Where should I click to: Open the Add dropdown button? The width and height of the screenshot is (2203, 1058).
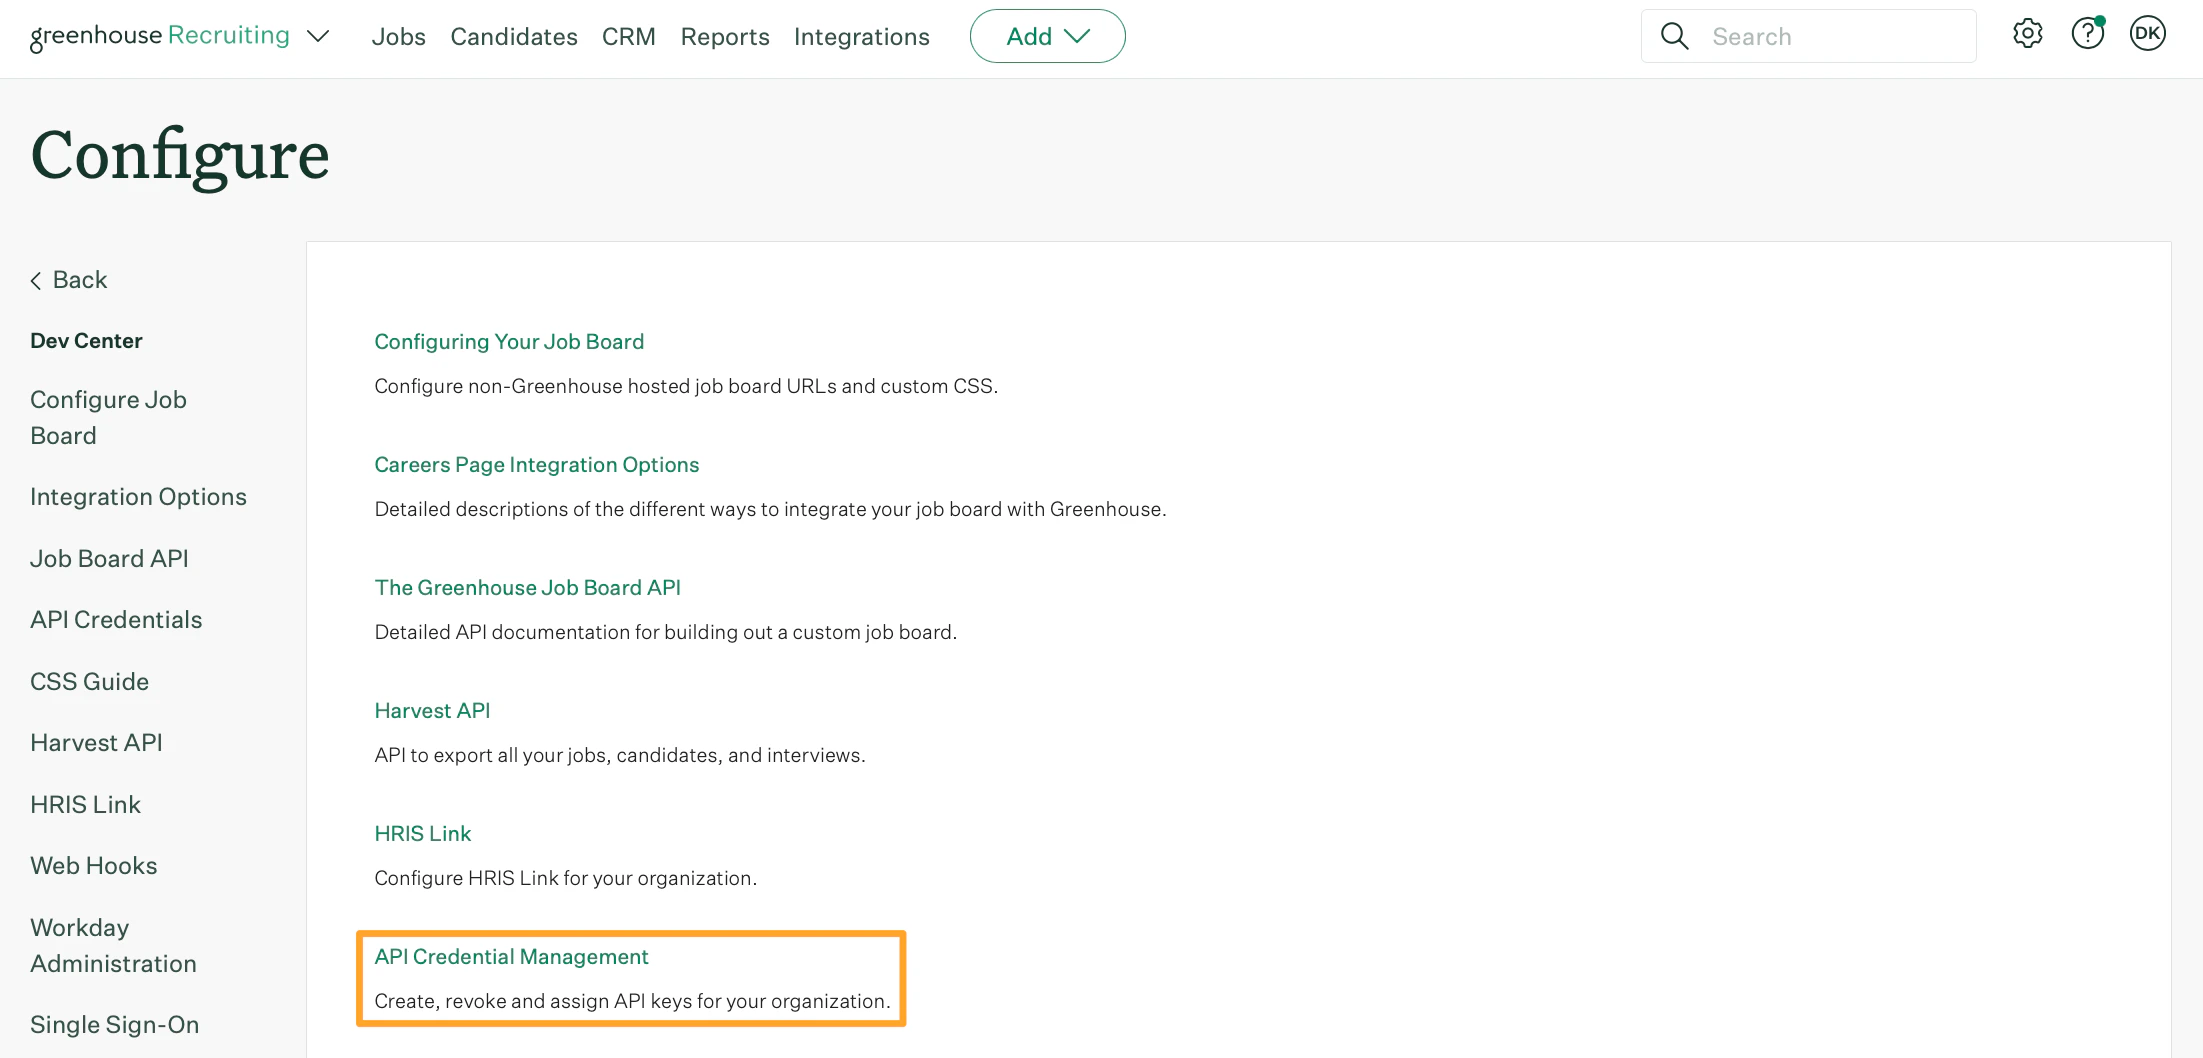[1047, 36]
